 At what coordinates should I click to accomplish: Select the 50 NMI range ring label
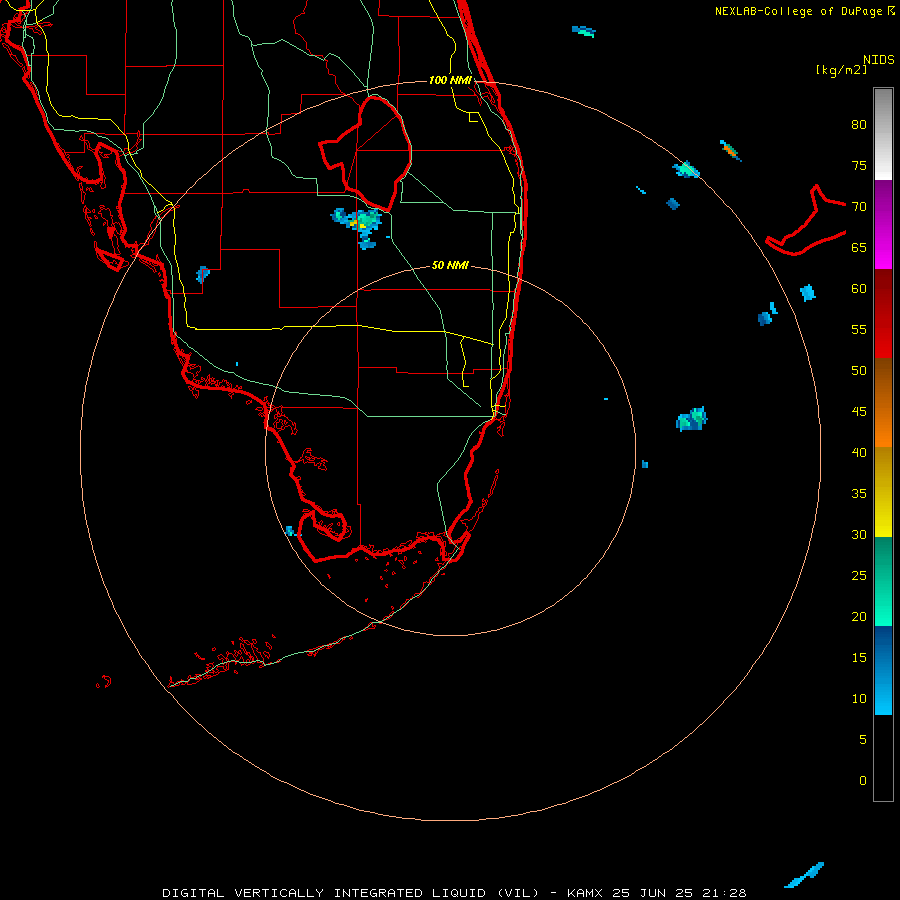pyautogui.click(x=450, y=265)
